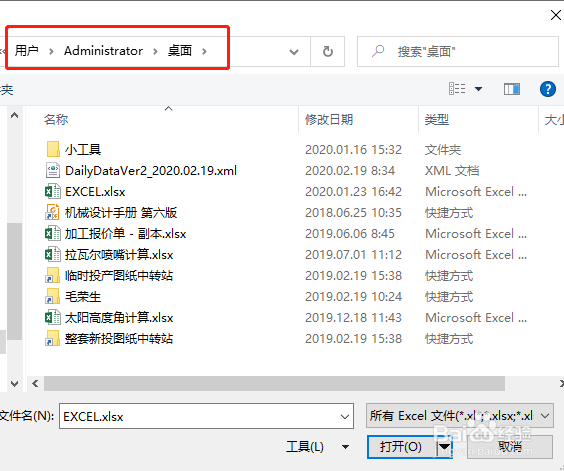Screen dimensions: 564x471
Task: Click the navigation pane scroll down arrow
Action: [14, 384]
